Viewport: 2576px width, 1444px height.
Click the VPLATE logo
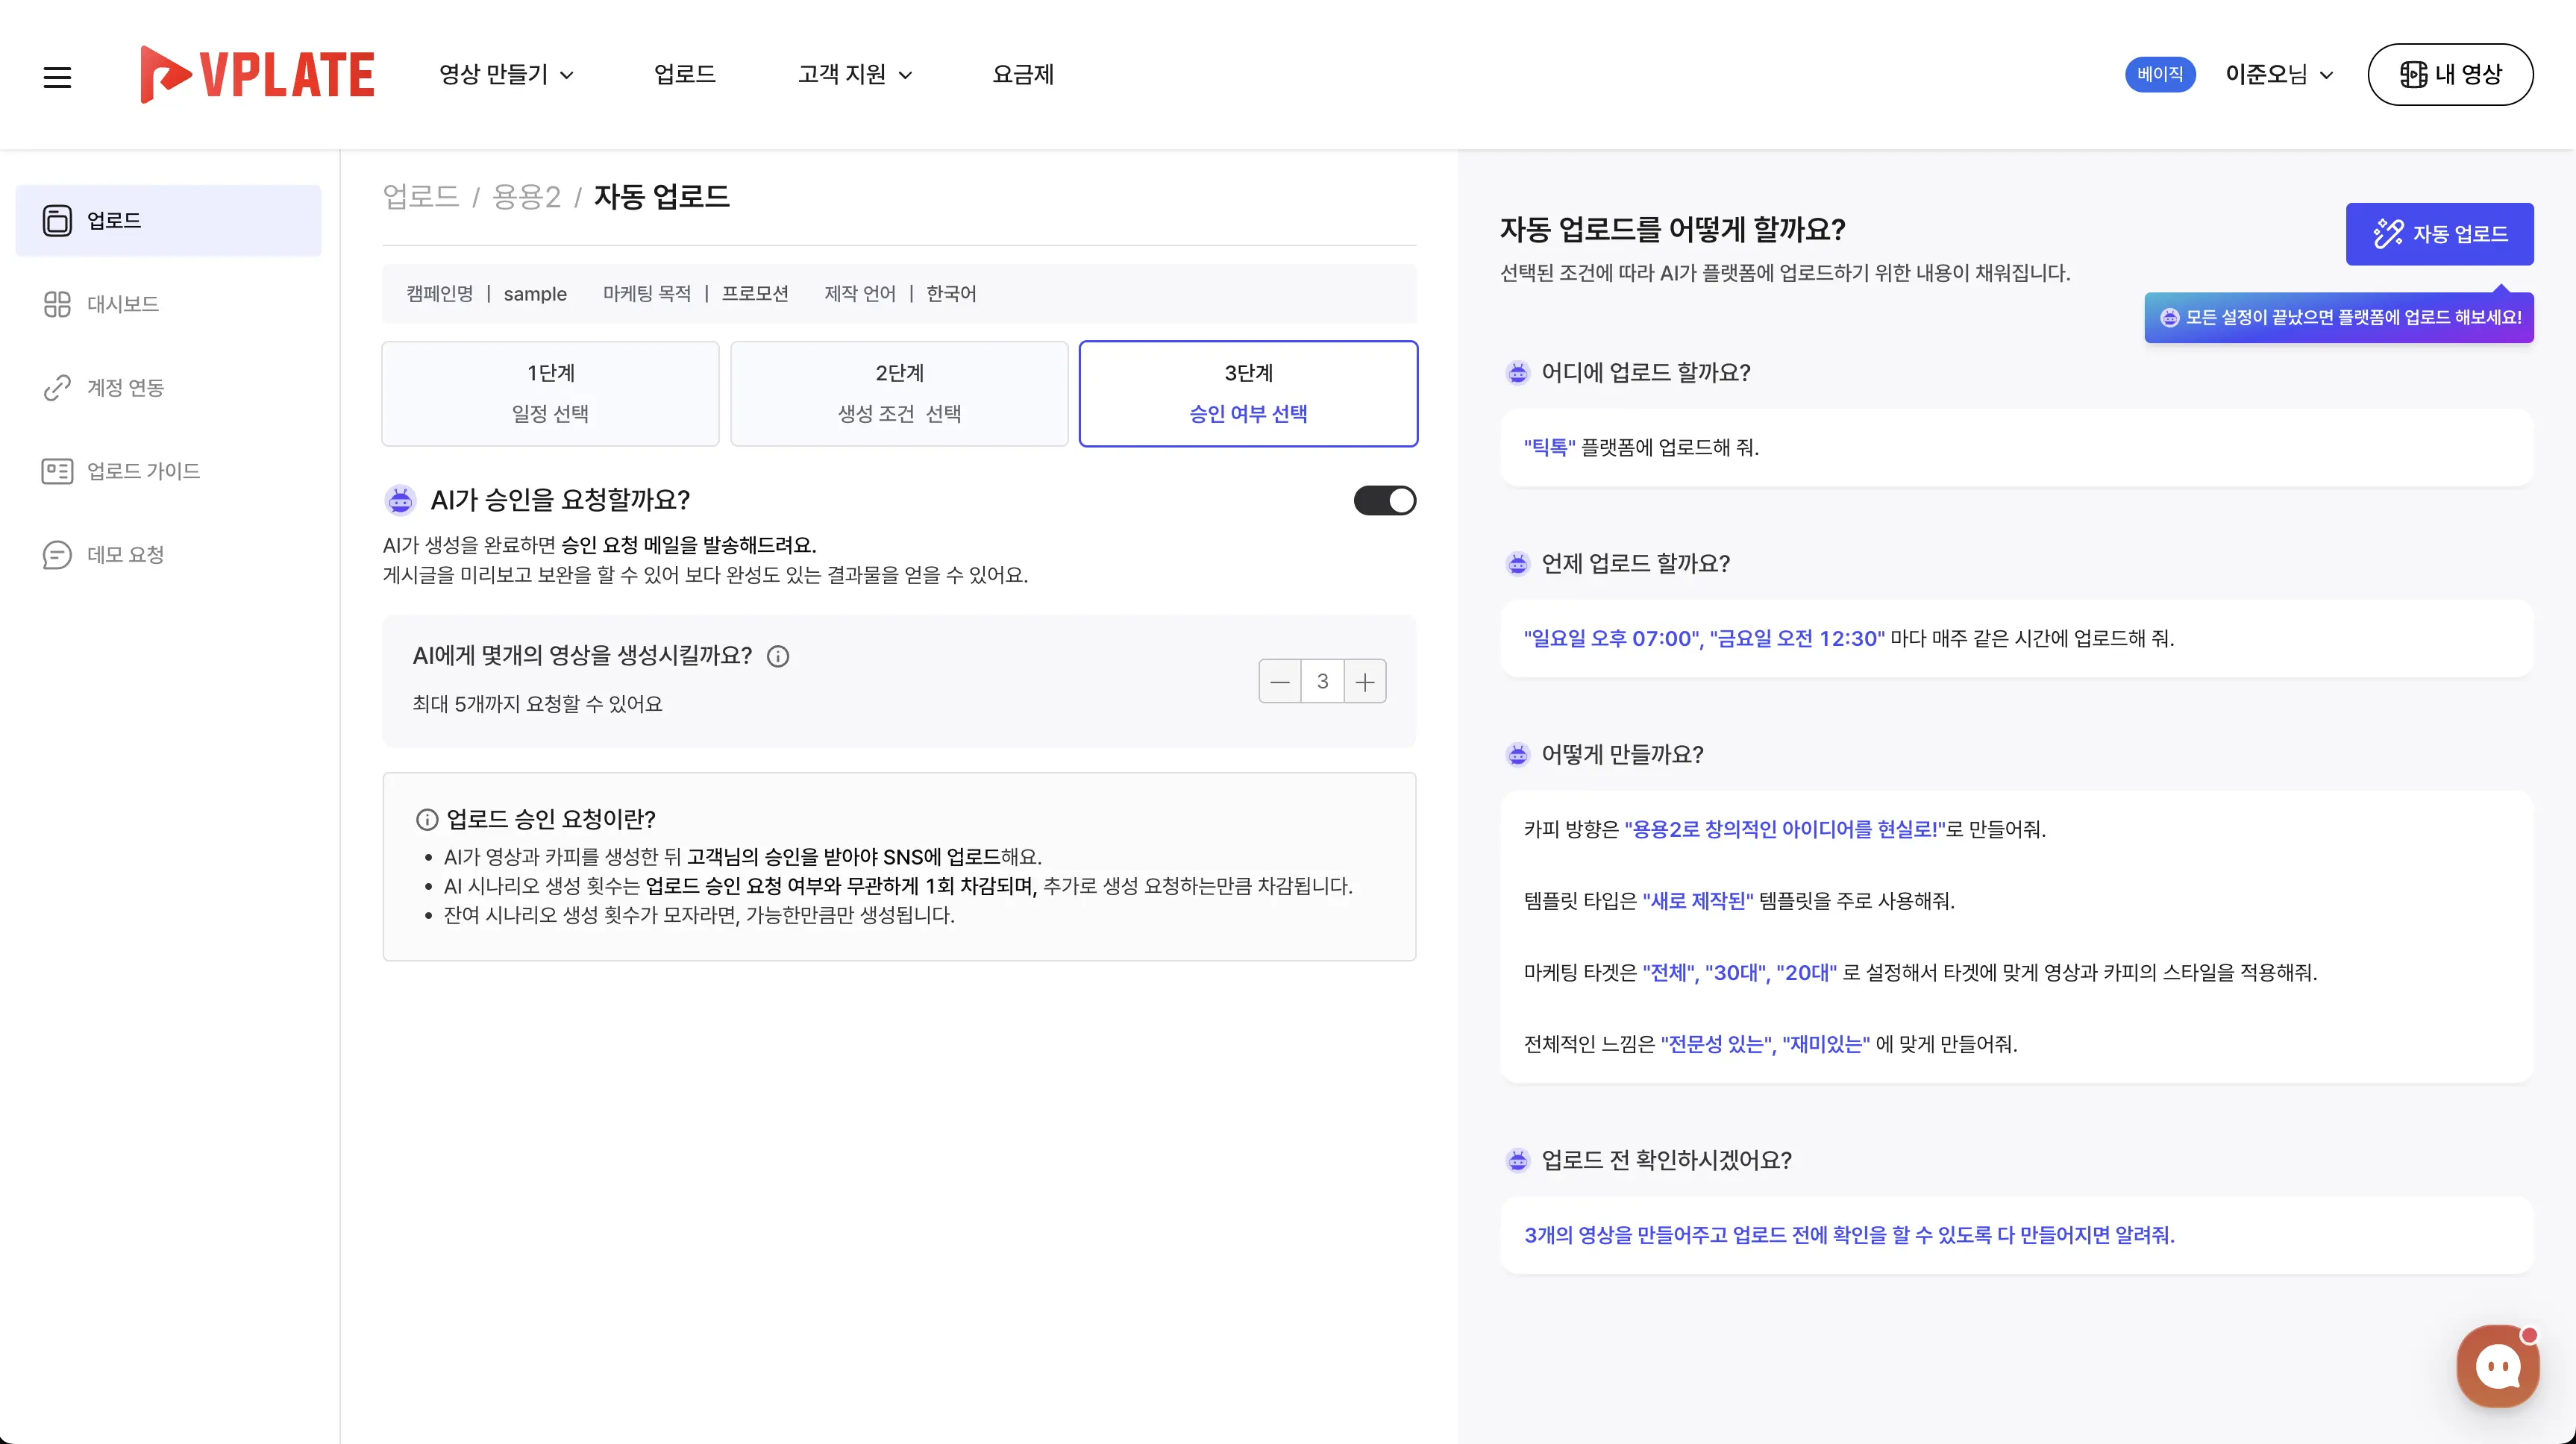[x=257, y=74]
